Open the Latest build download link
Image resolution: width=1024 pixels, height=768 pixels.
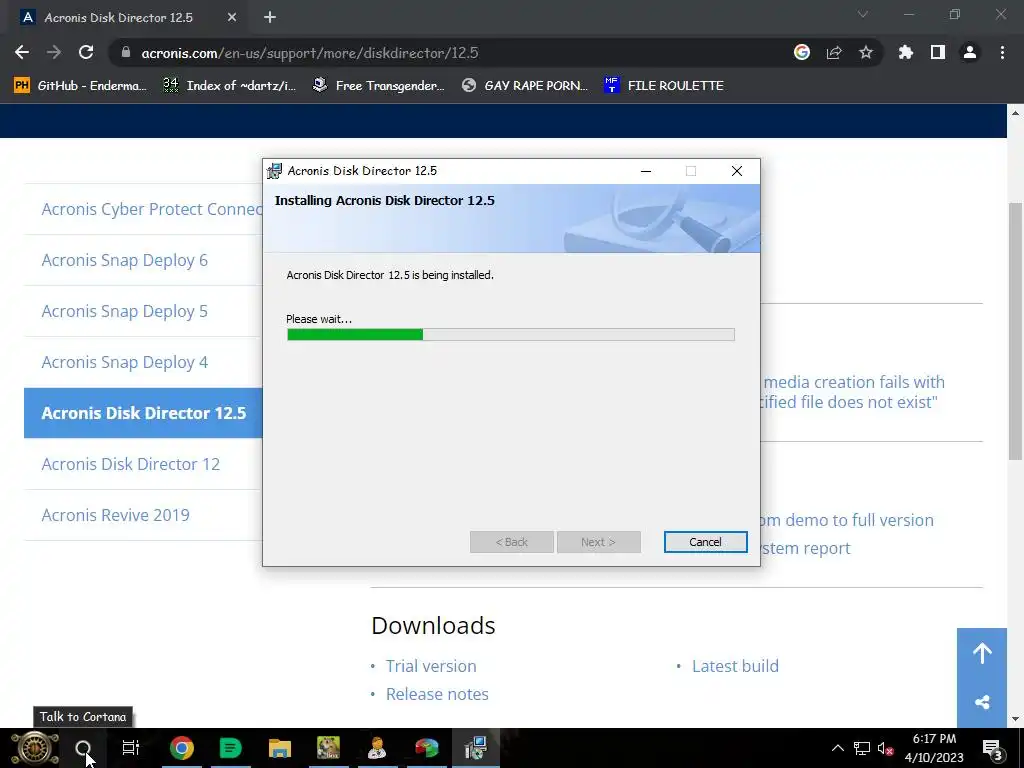(x=735, y=666)
